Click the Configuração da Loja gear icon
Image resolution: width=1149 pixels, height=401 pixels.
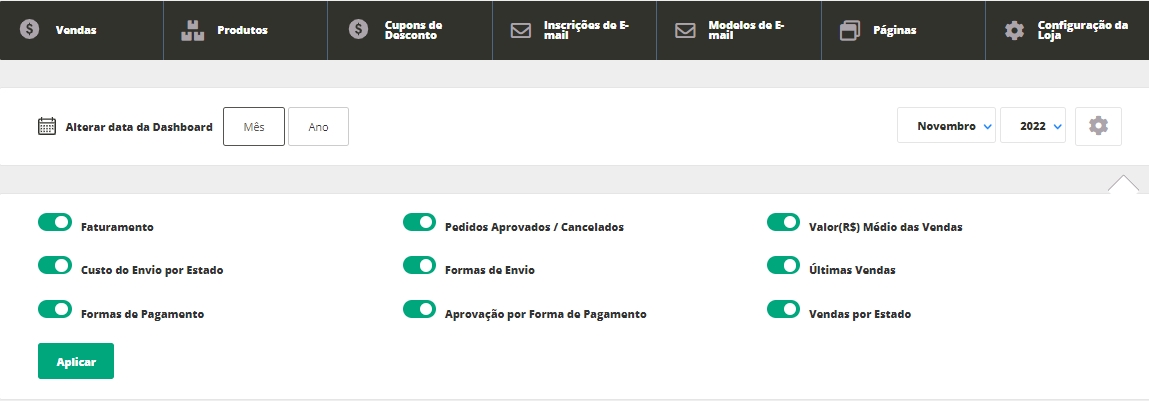point(1014,30)
